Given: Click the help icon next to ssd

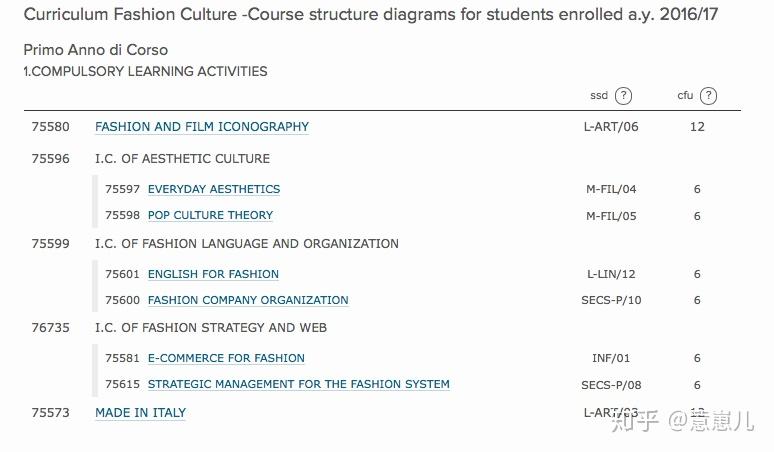Looking at the screenshot, I should 623,96.
